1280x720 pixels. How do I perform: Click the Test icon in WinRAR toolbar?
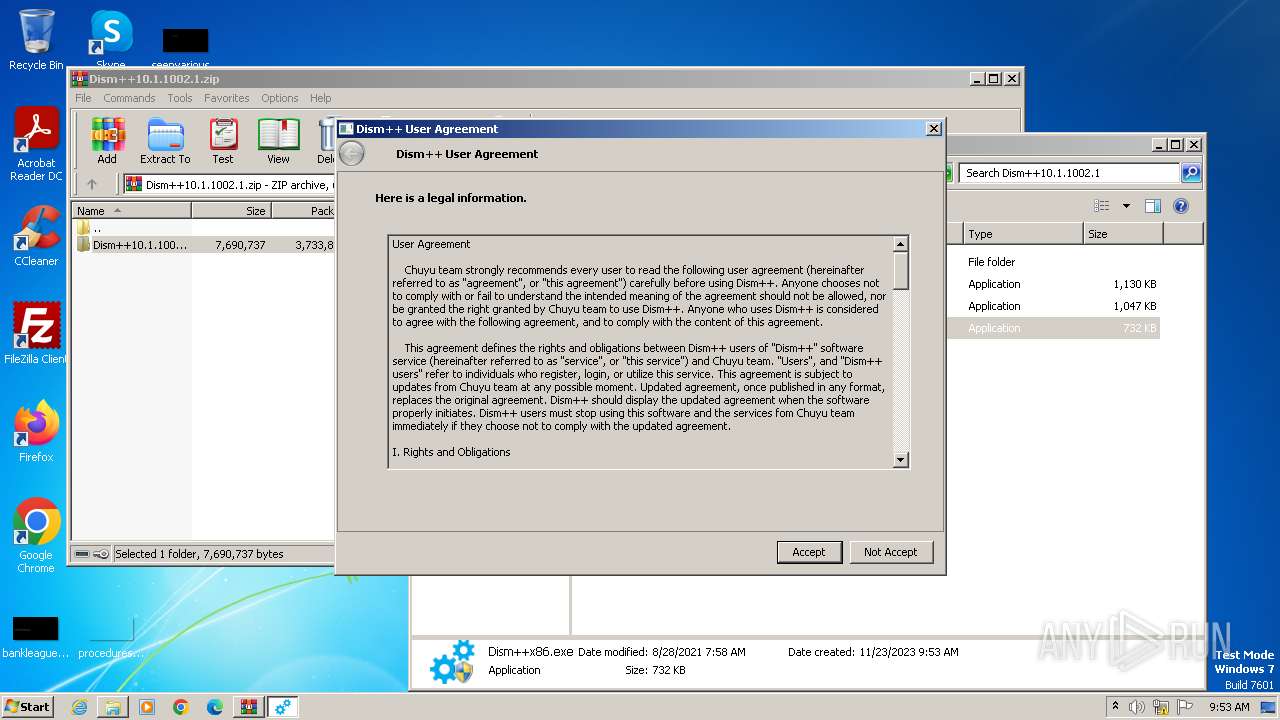223,141
